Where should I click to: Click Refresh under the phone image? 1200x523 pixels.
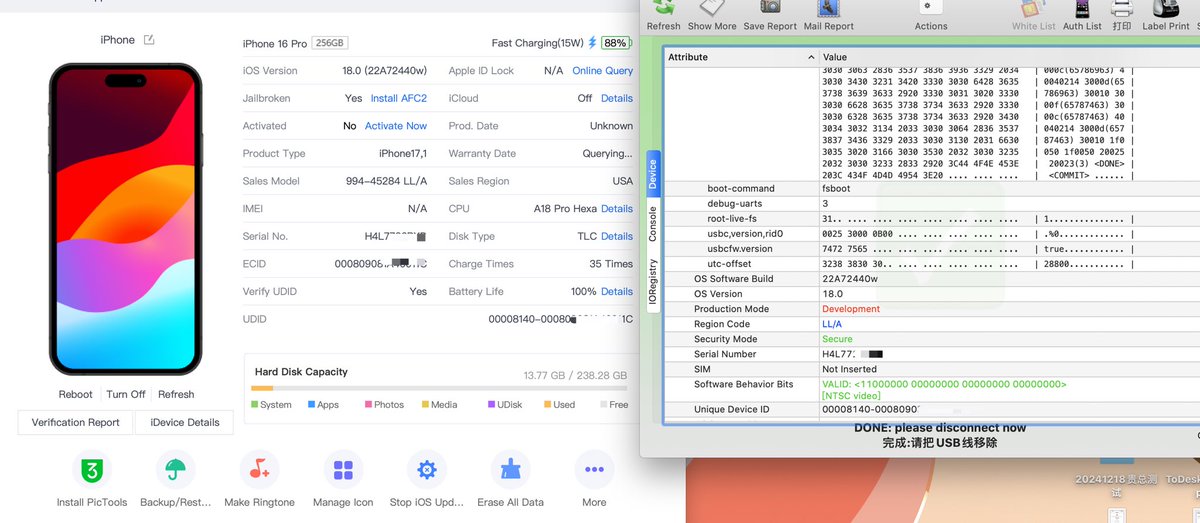point(176,394)
